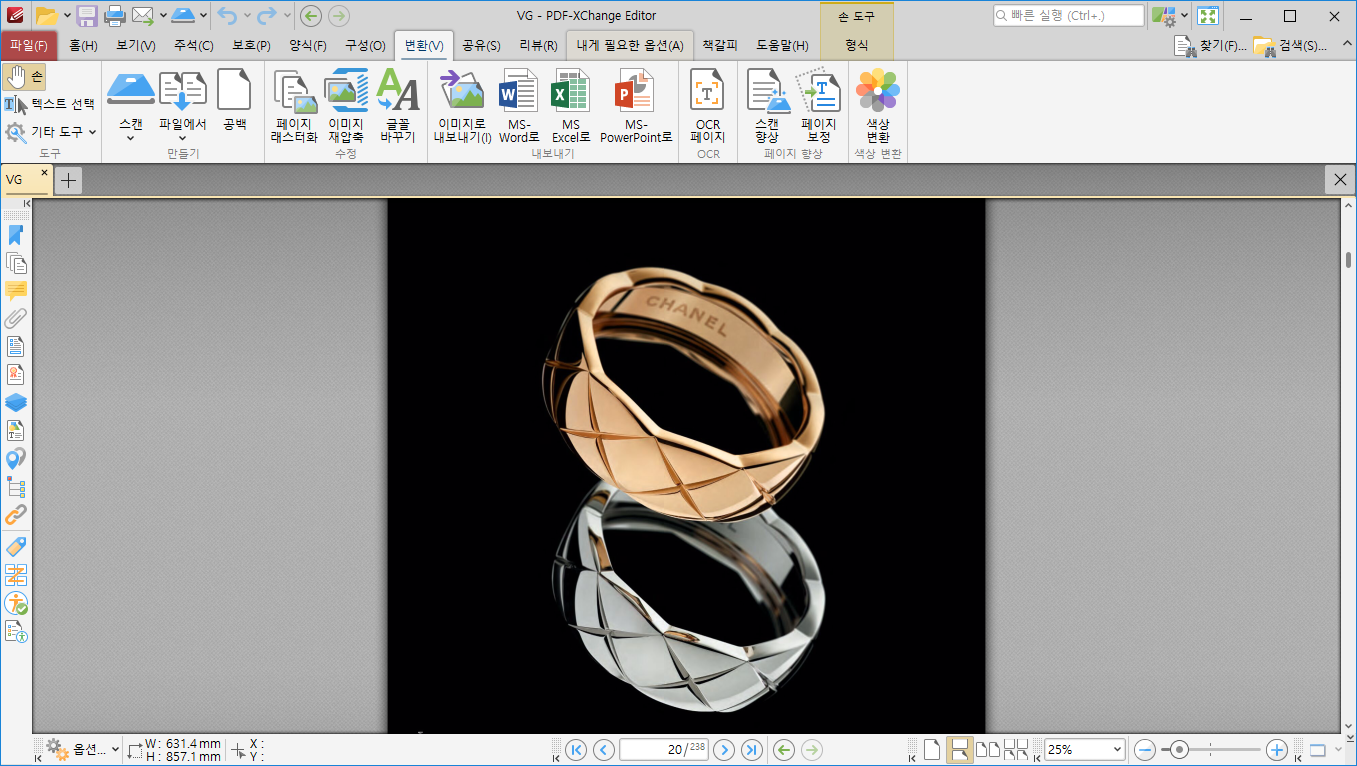Toggle full screen mode icon
Image resolution: width=1357 pixels, height=766 pixels.
(x=1208, y=15)
